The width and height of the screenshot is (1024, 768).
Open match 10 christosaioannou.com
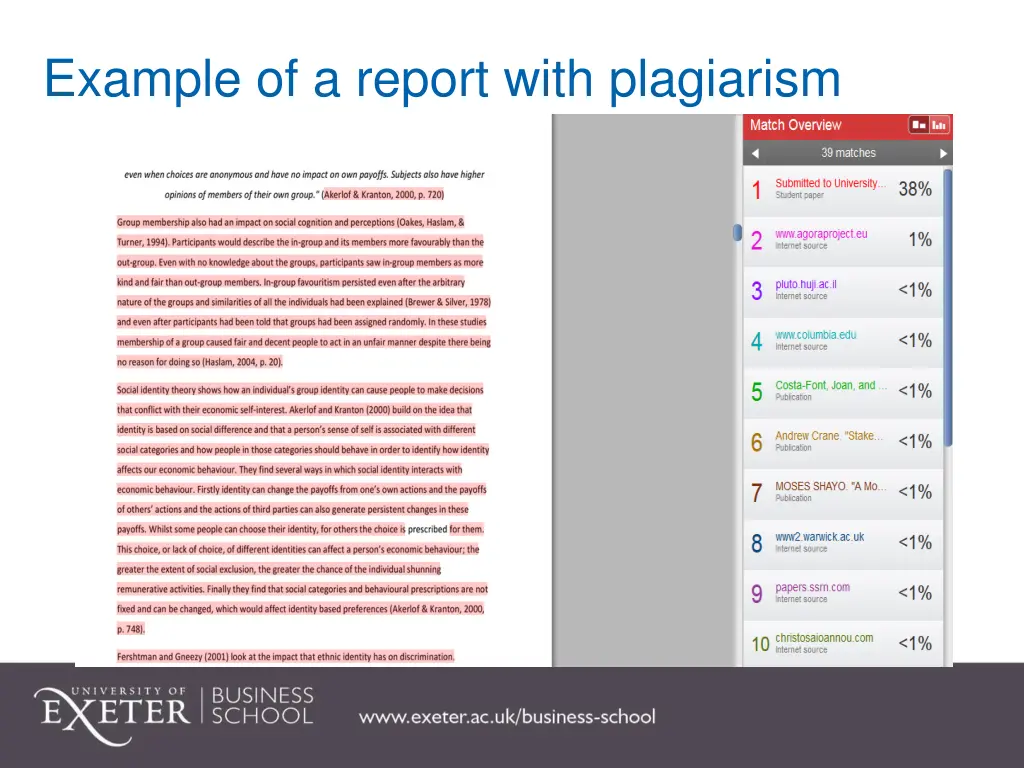(x=843, y=644)
